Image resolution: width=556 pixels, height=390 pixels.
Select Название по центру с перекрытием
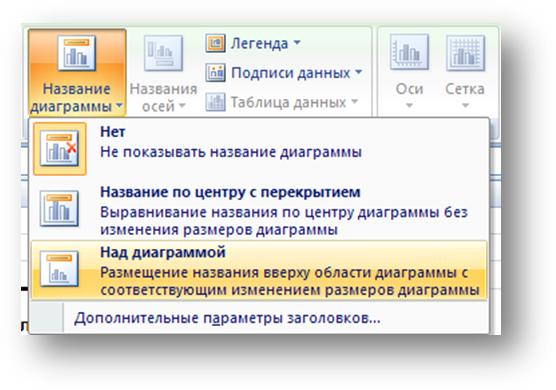point(259,210)
